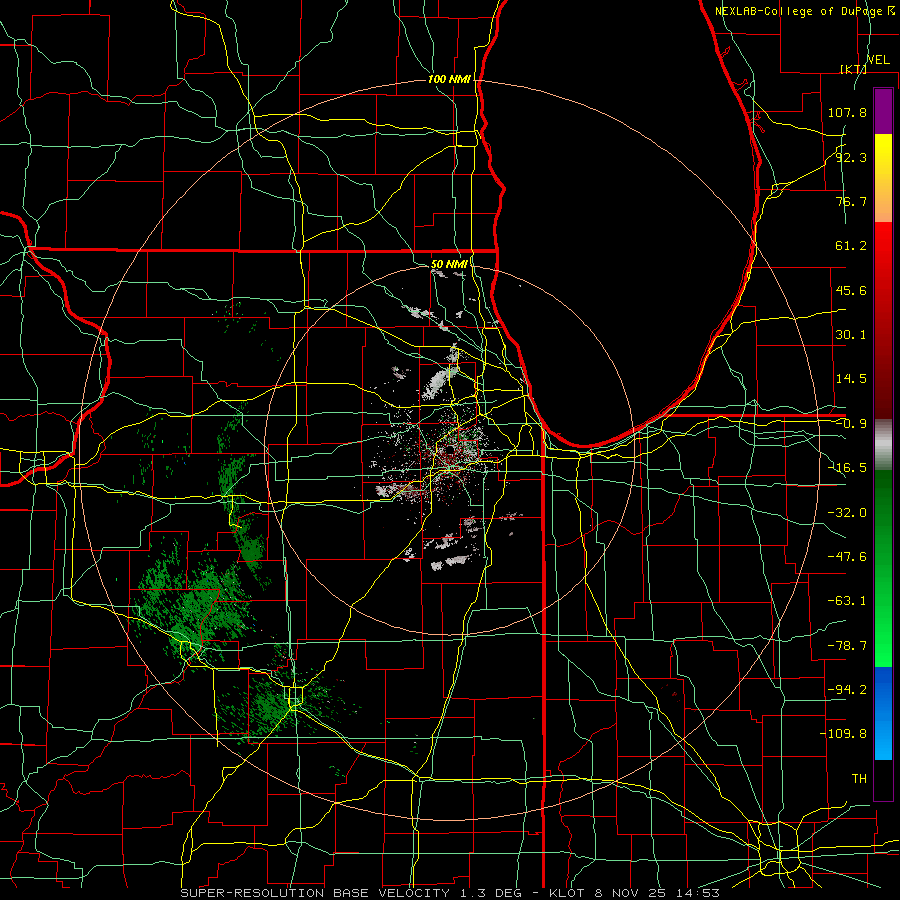Click the -78.7 value on velocity scale
This screenshot has width=900, height=900.
tap(847, 646)
